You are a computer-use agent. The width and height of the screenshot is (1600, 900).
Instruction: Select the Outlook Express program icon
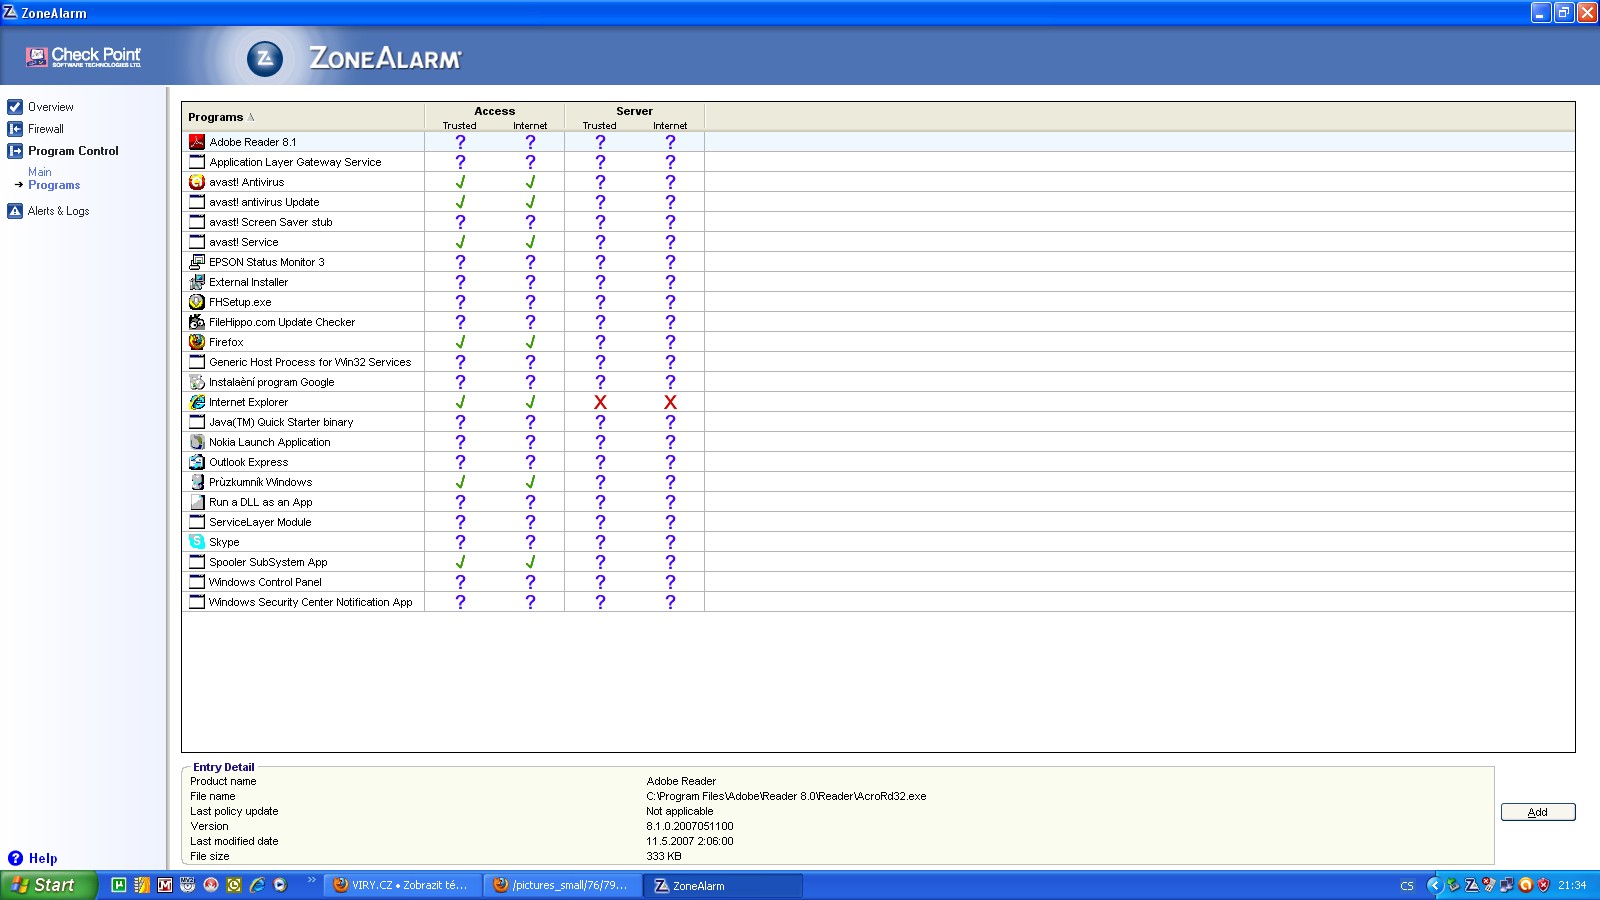point(197,462)
